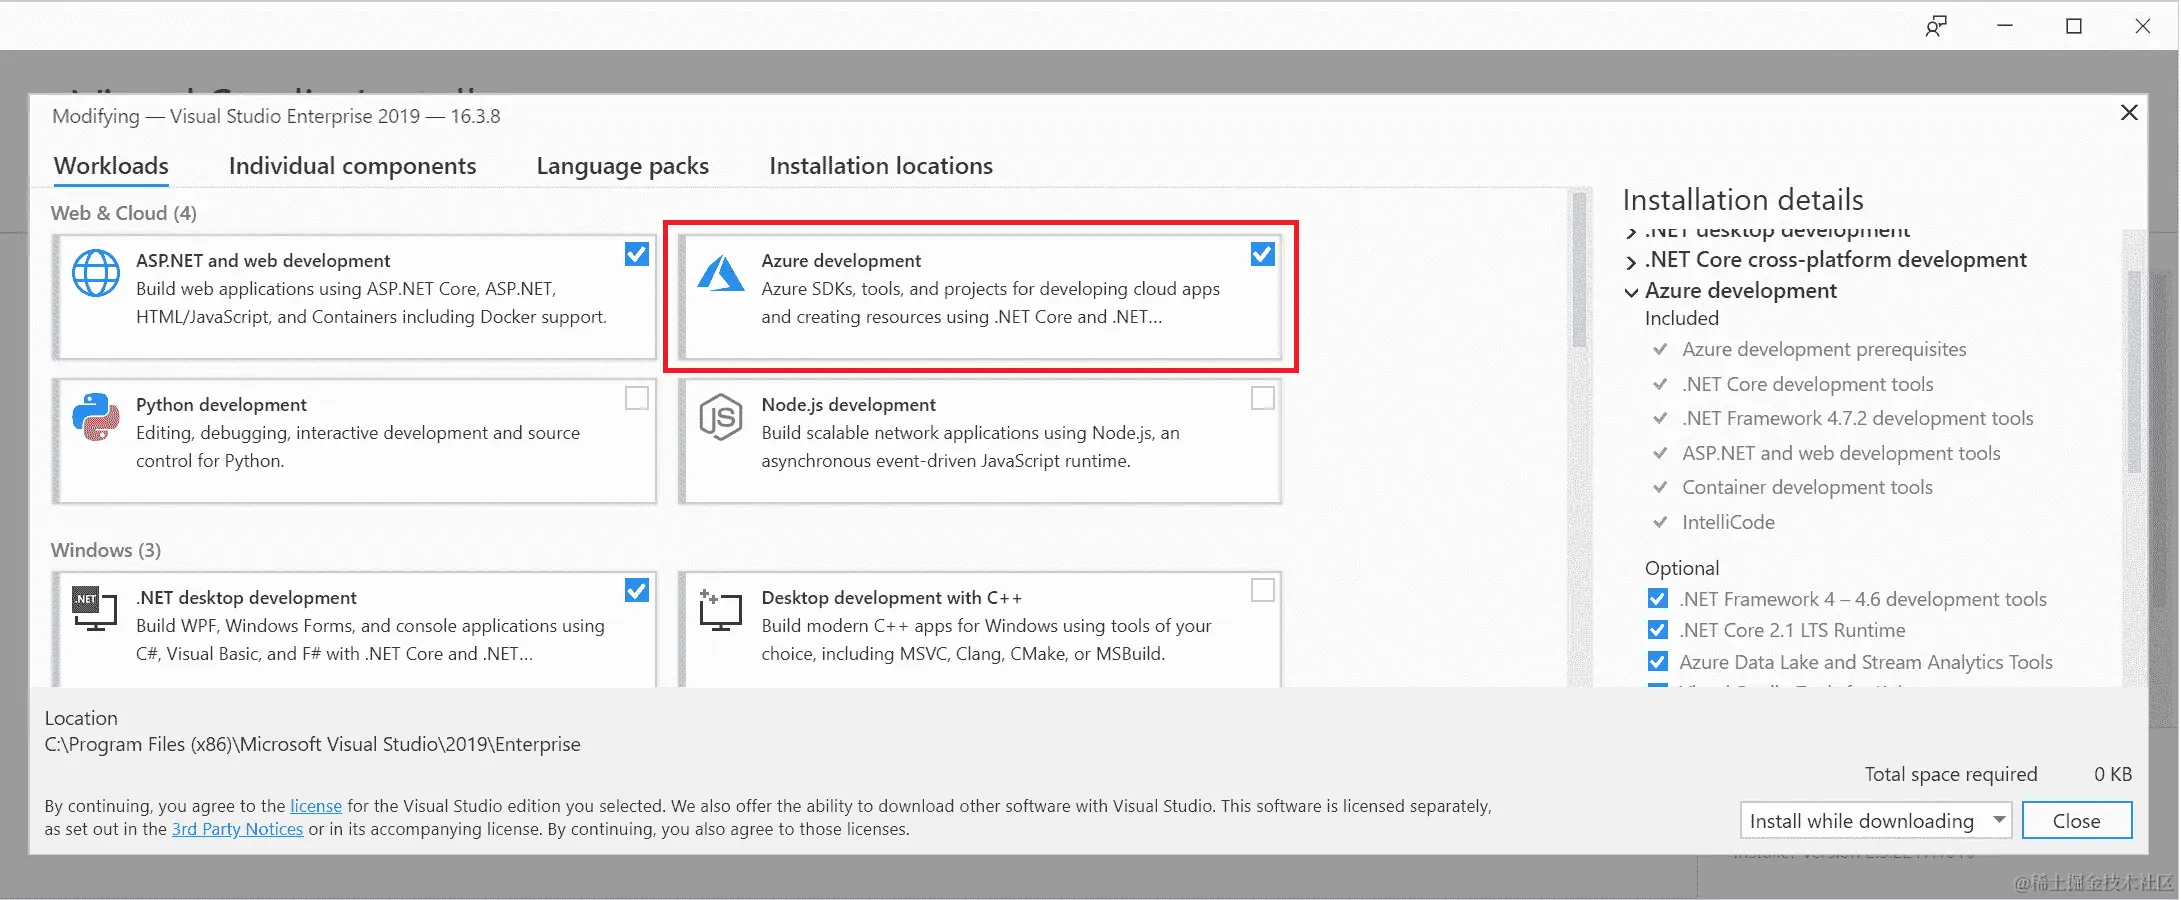Click the install location path text
This screenshot has width=2181, height=900.
click(x=313, y=745)
